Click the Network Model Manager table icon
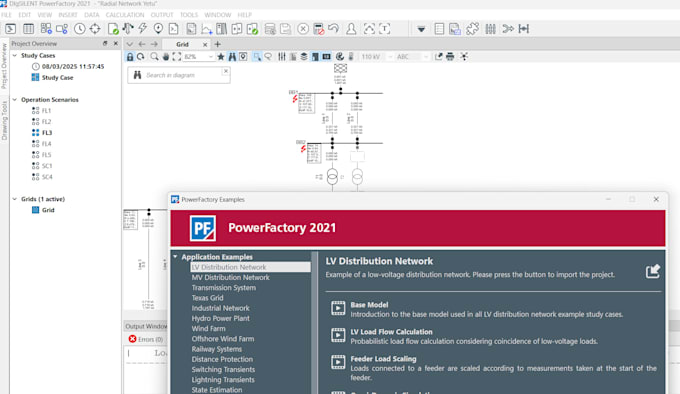Screen dimensions: 680x394 (x=29, y=29)
